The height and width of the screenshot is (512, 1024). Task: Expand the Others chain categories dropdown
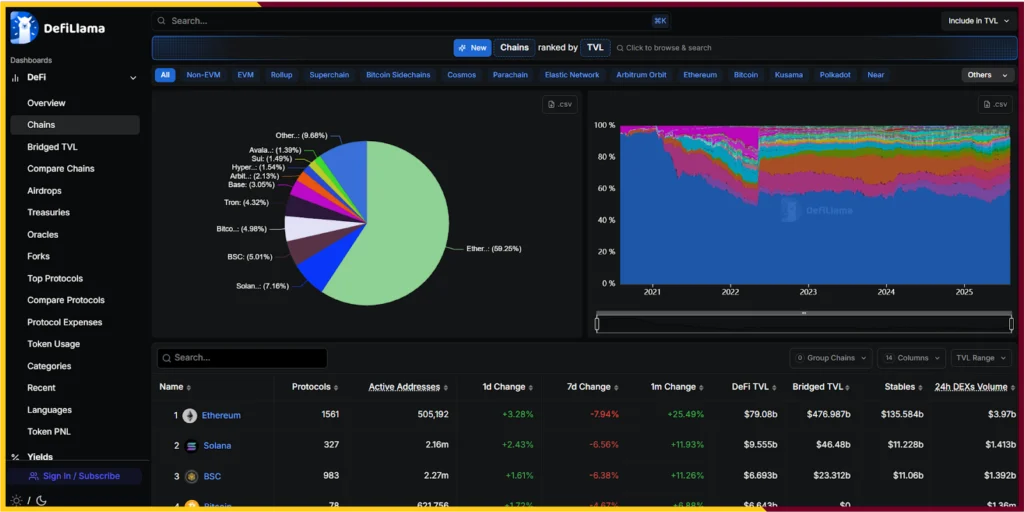click(x=987, y=75)
